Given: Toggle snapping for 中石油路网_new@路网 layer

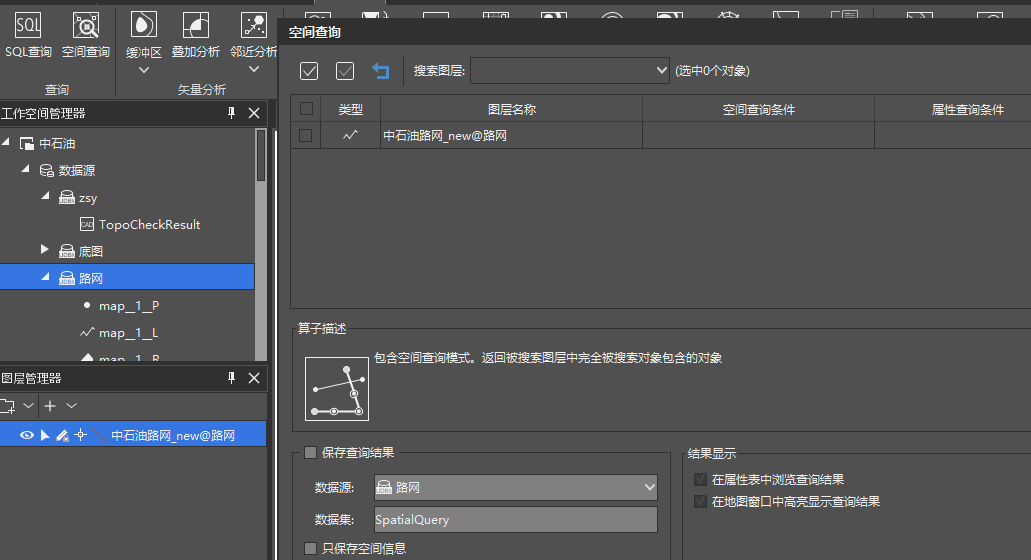Looking at the screenshot, I should (80, 434).
